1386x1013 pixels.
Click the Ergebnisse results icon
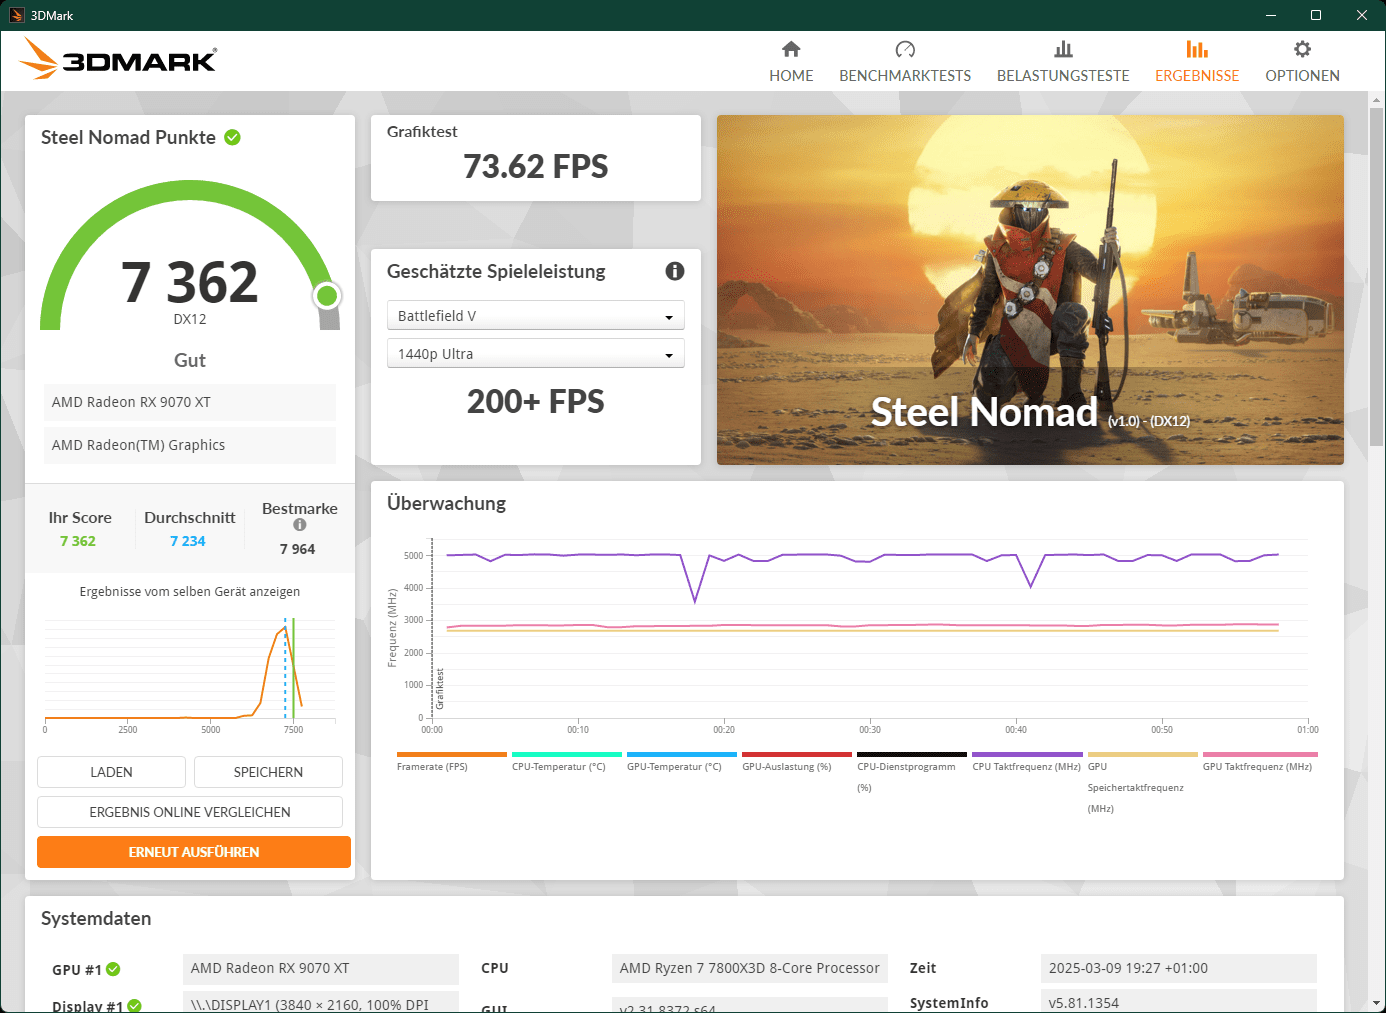point(1197,49)
